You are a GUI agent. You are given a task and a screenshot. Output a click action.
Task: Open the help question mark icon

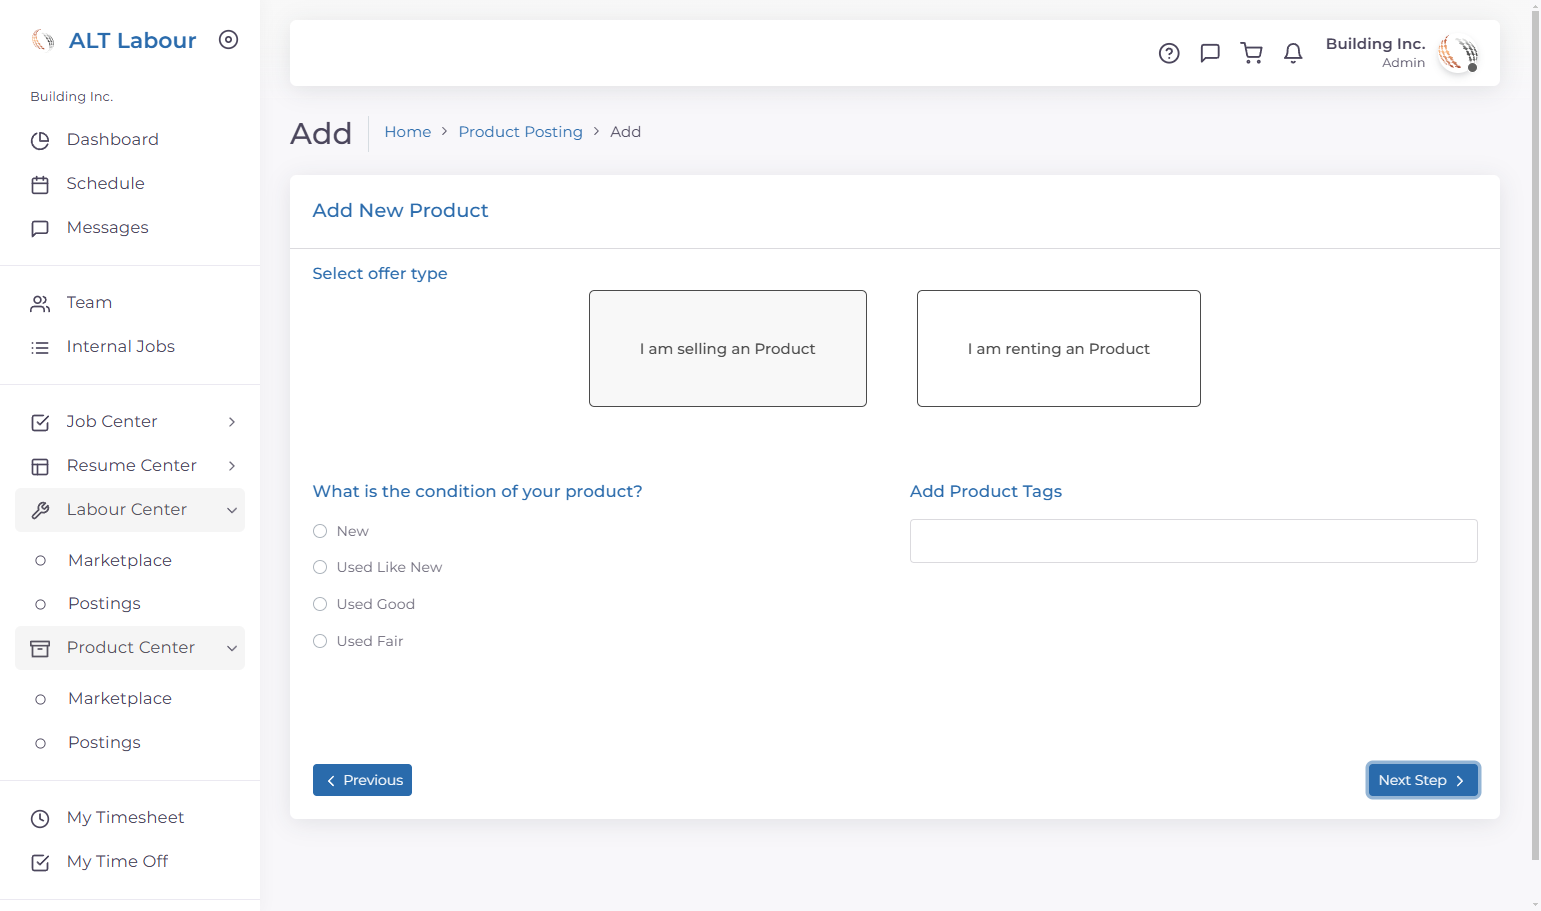tap(1169, 54)
